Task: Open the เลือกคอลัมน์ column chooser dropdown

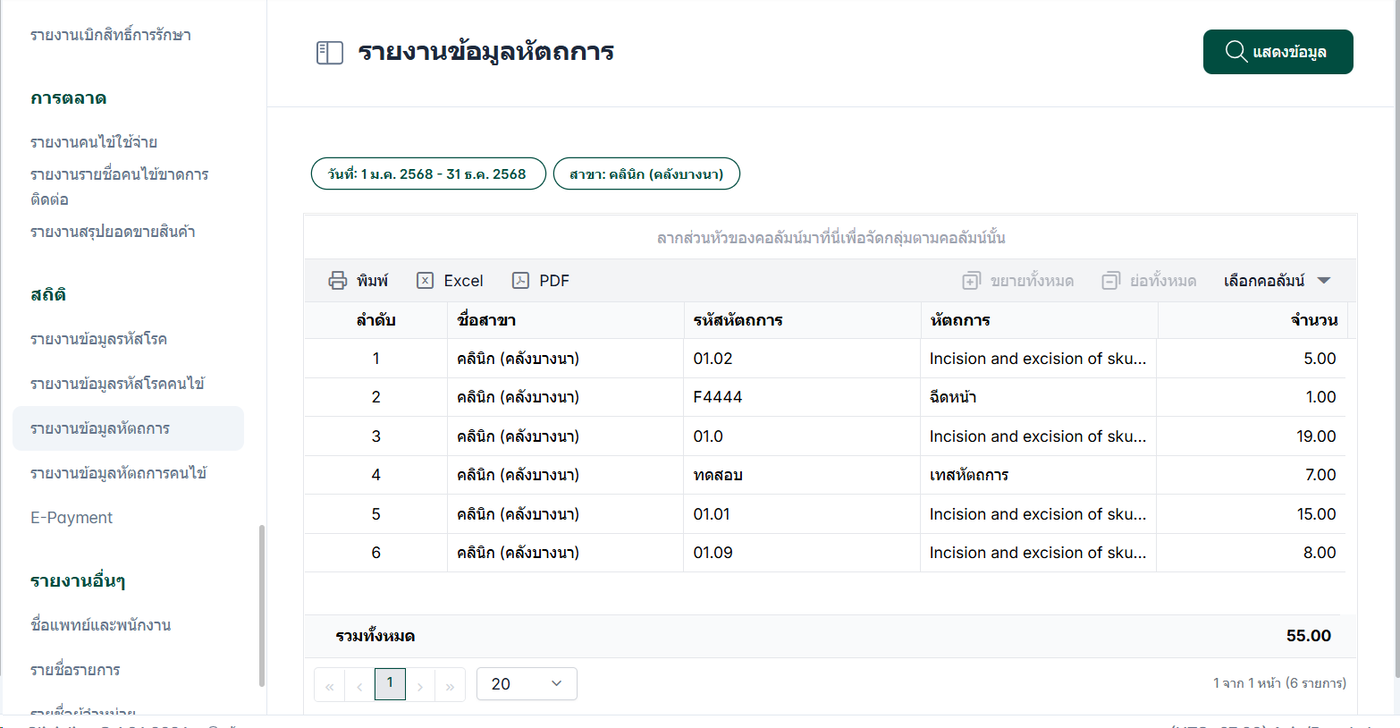Action: (1277, 281)
